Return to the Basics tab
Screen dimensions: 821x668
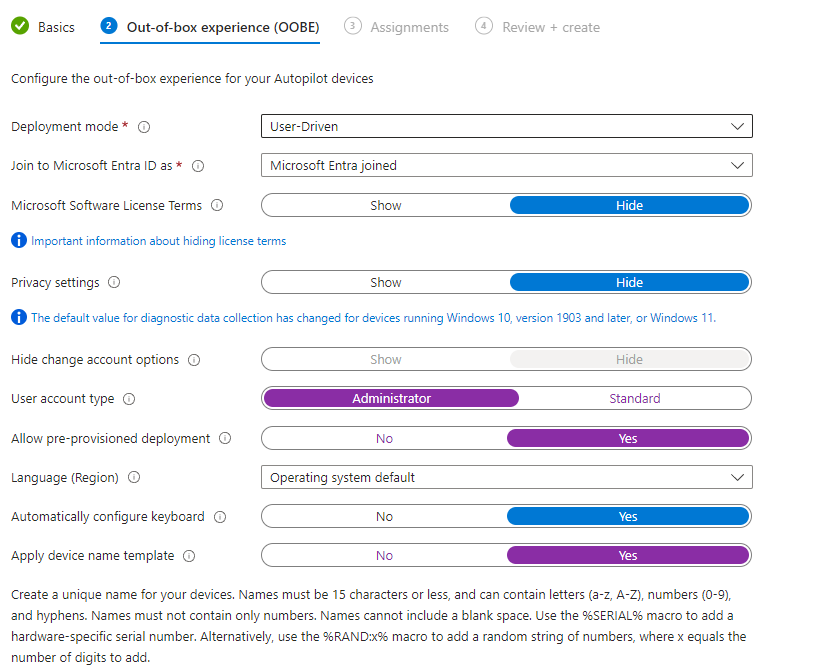pos(43,27)
